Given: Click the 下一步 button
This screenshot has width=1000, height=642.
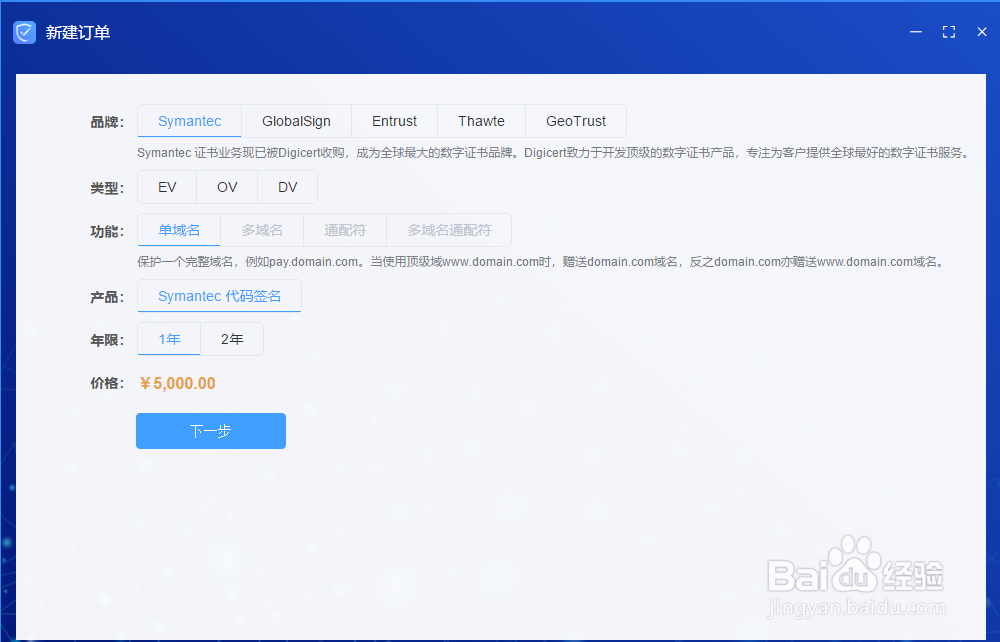Looking at the screenshot, I should click(211, 431).
